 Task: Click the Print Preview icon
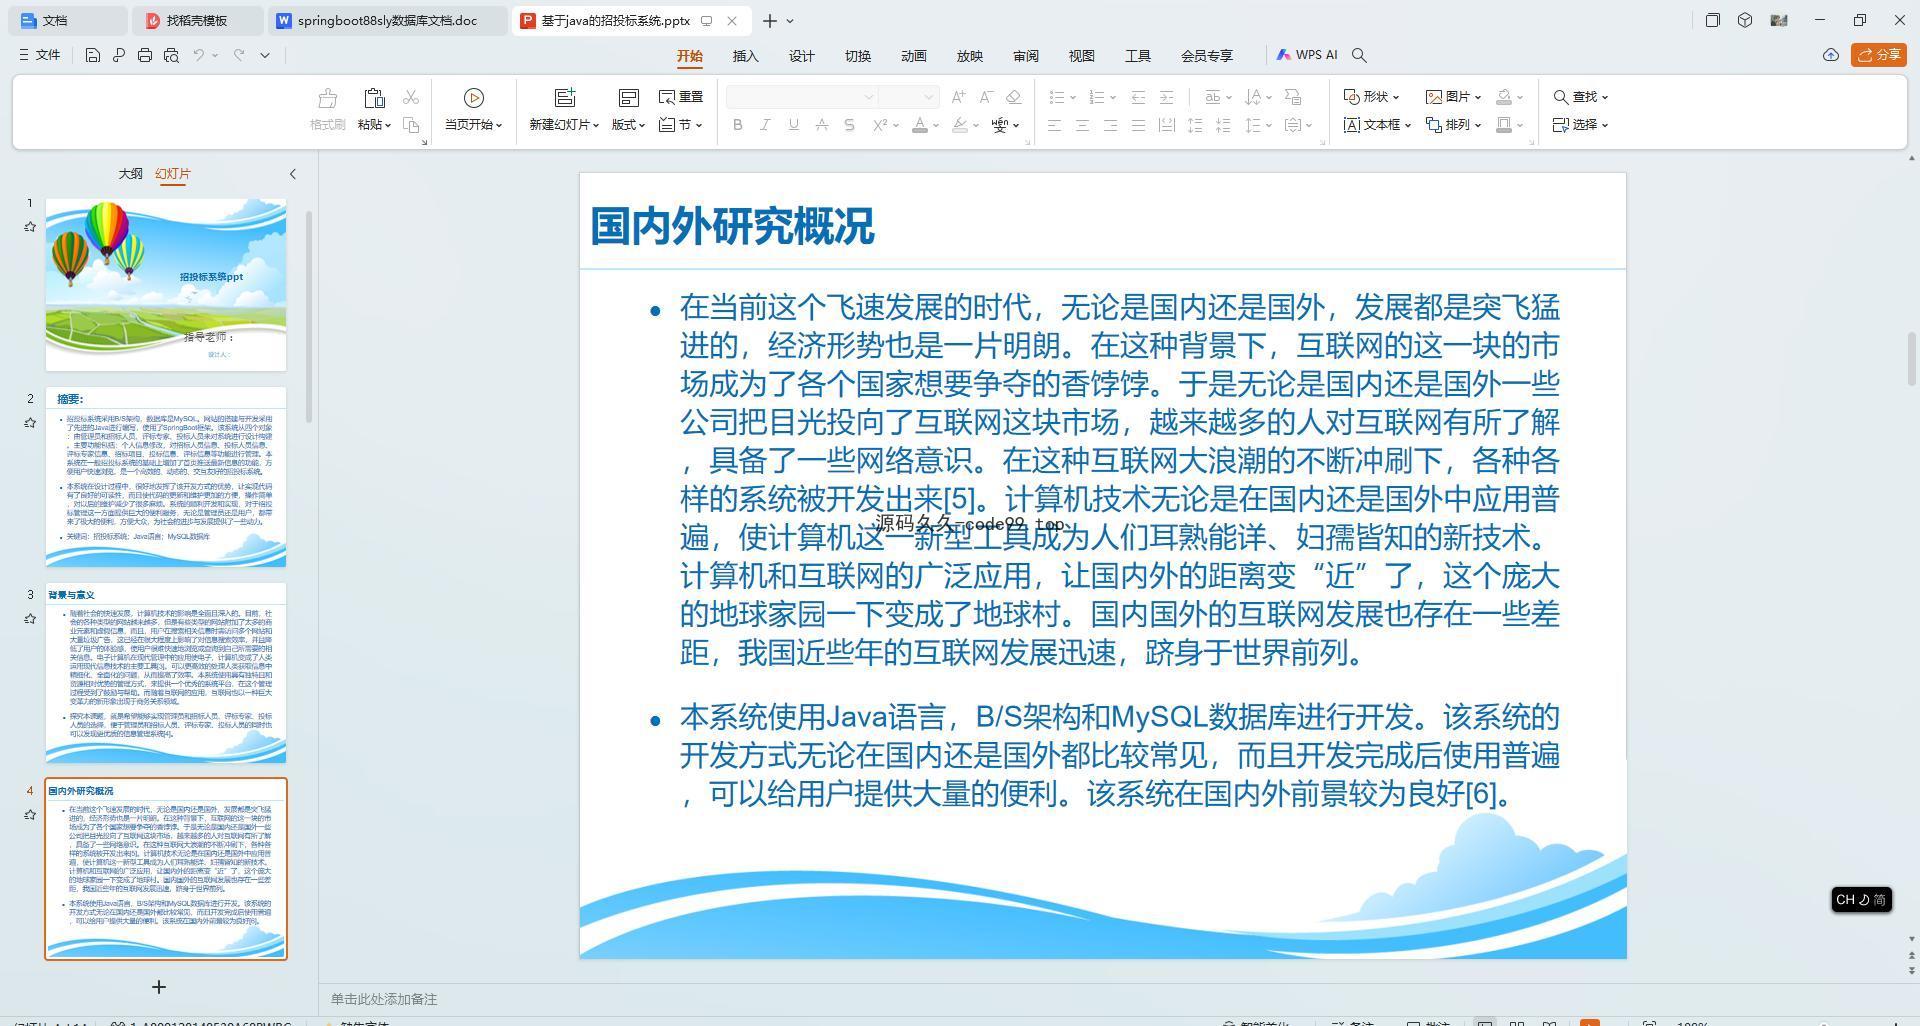[171, 55]
